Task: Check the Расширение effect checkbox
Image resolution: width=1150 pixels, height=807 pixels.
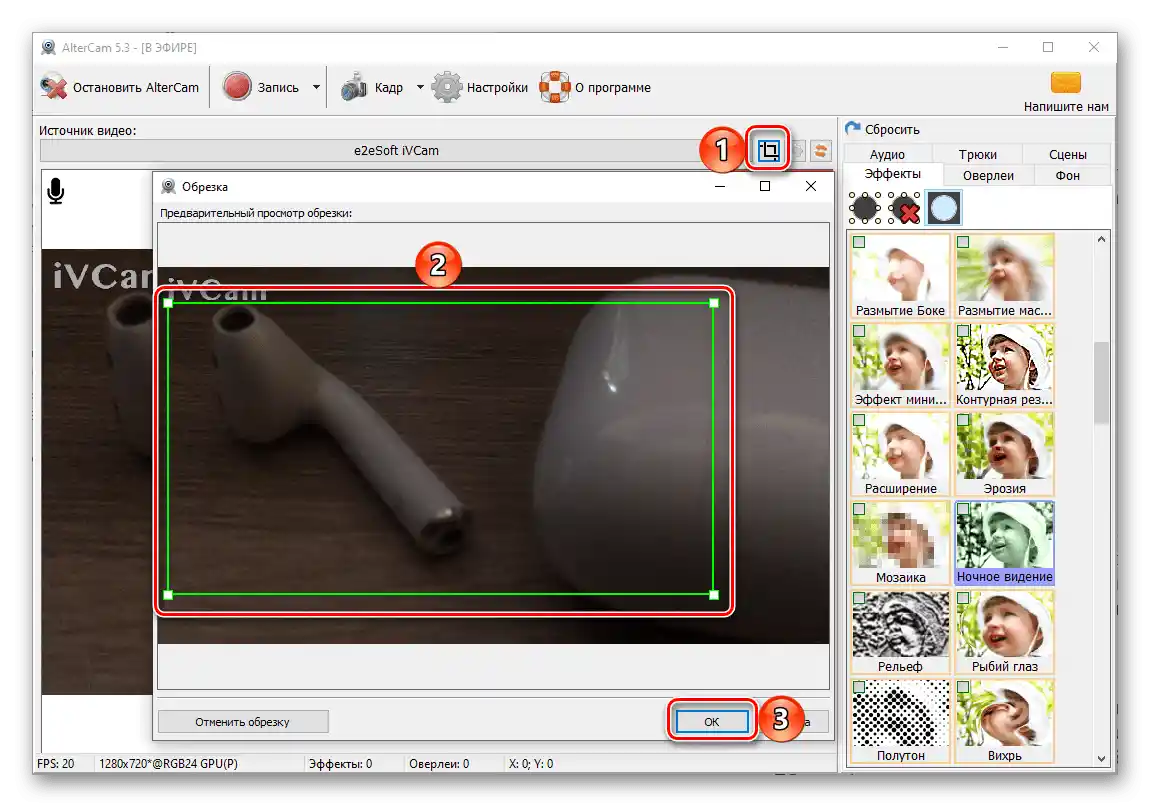Action: pos(860,420)
